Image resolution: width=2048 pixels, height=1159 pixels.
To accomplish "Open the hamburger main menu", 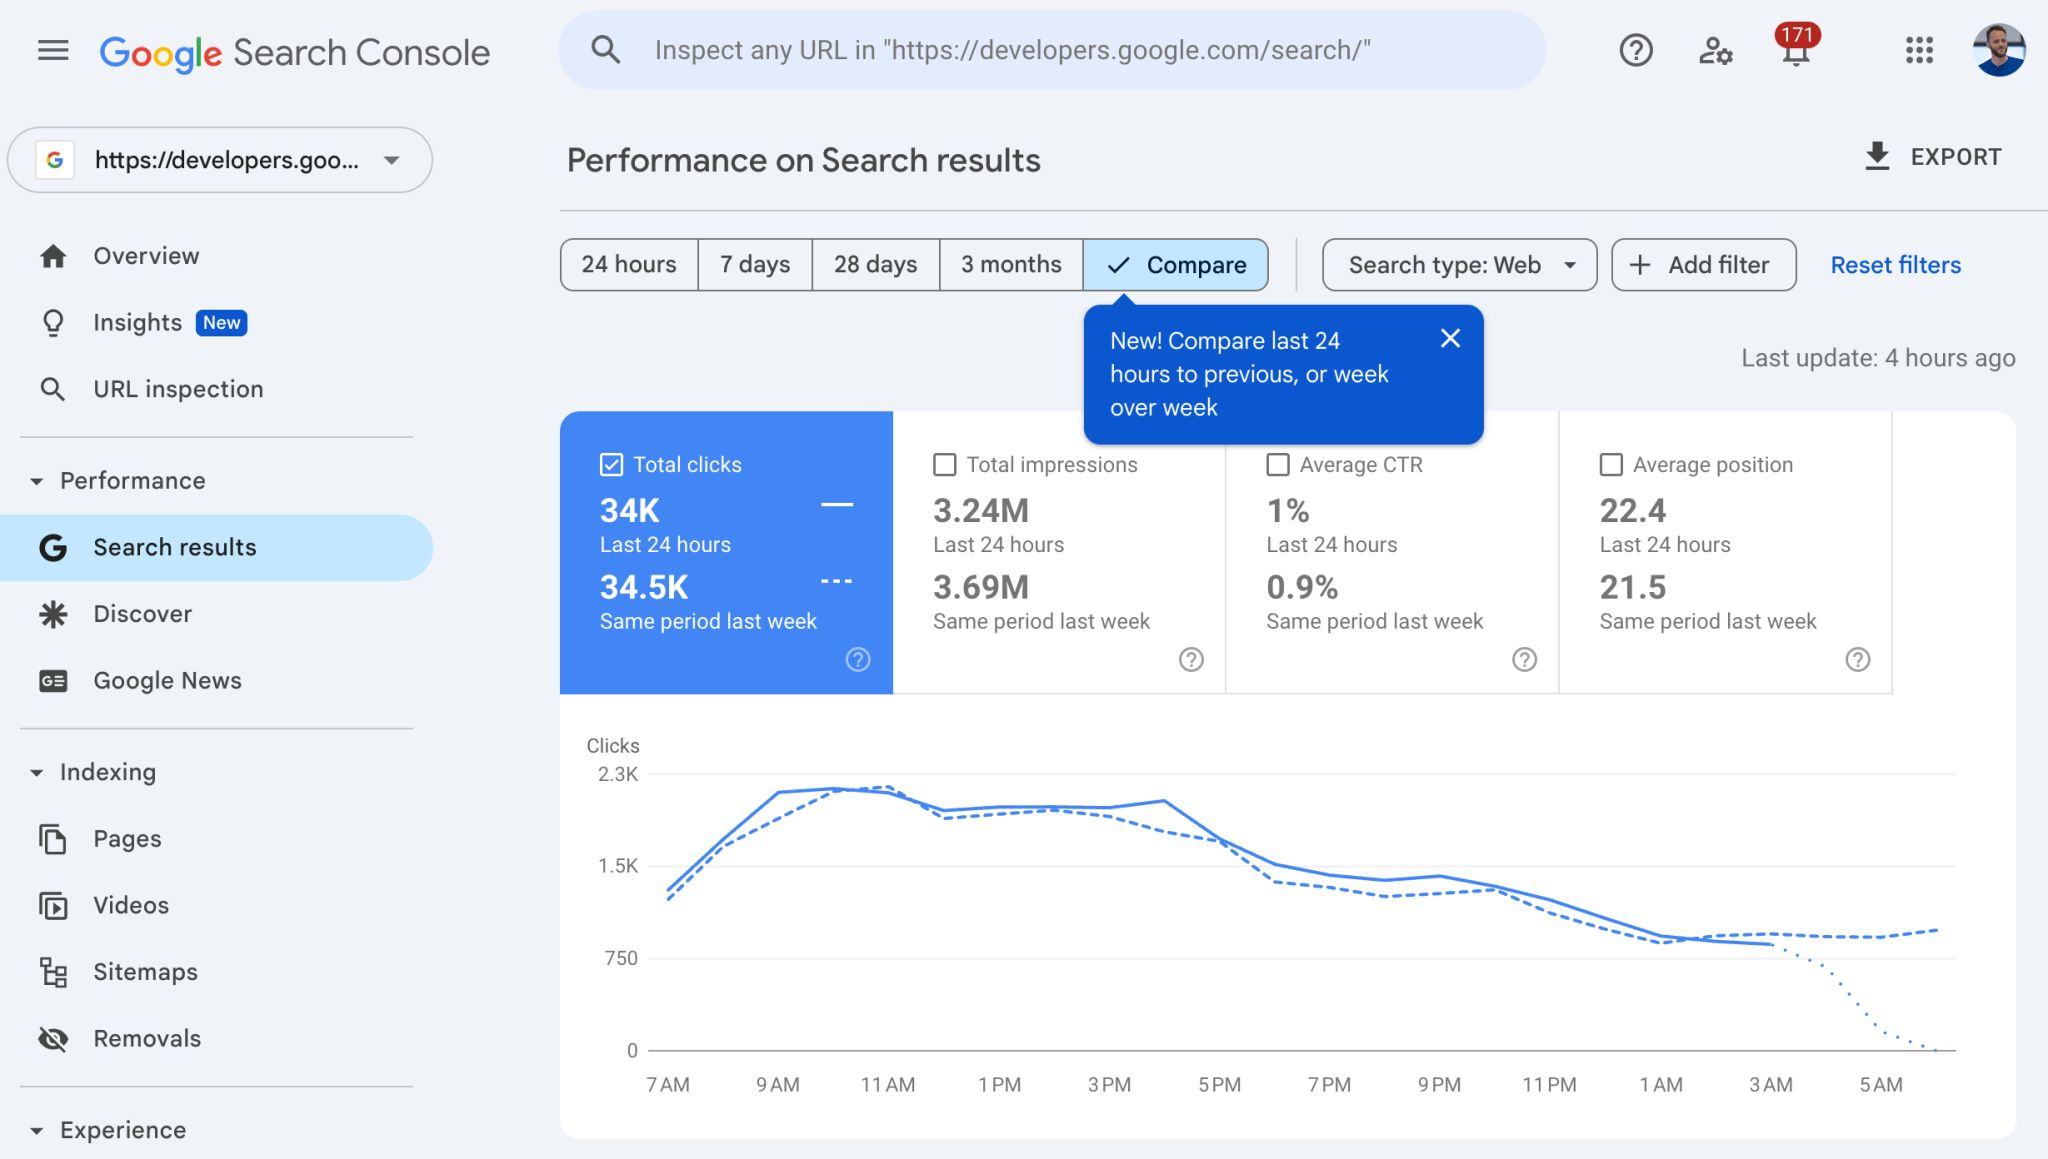I will point(53,50).
